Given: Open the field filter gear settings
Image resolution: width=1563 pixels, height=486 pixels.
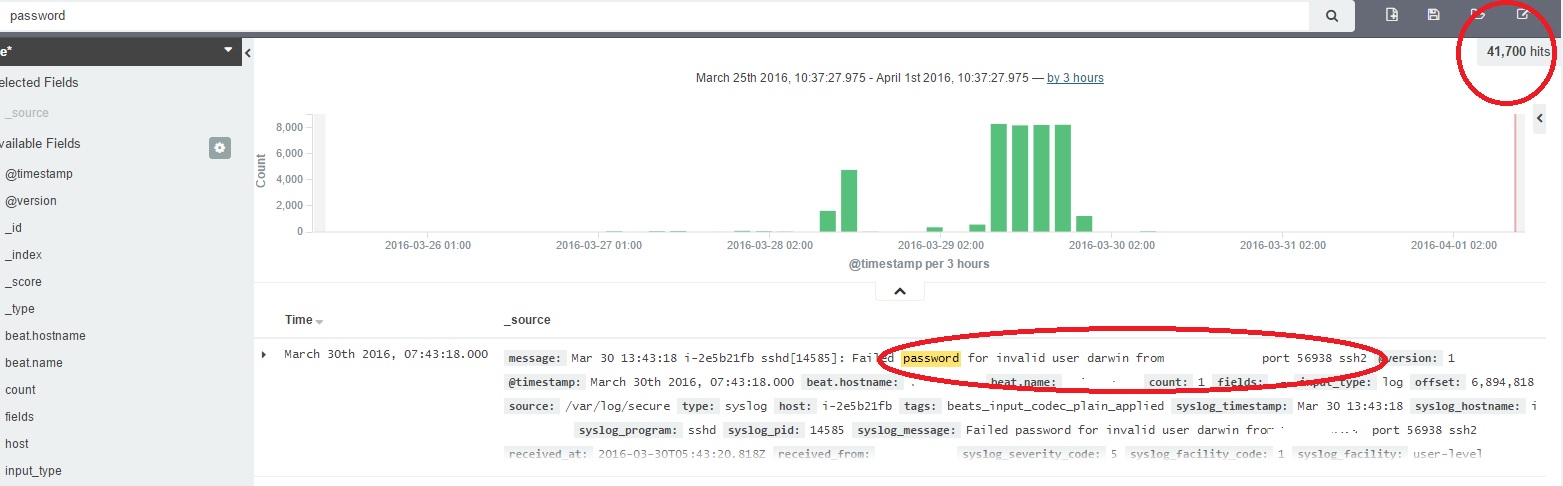Looking at the screenshot, I should click(220, 148).
